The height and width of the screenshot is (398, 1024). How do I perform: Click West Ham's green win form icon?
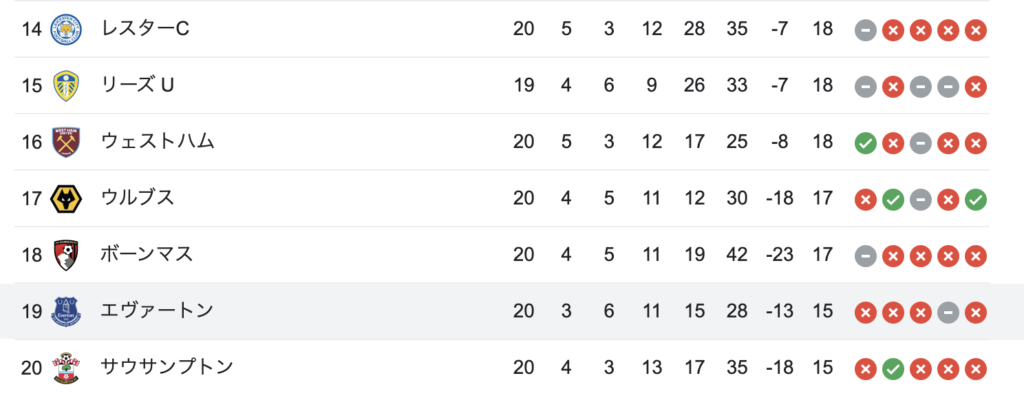point(865,143)
